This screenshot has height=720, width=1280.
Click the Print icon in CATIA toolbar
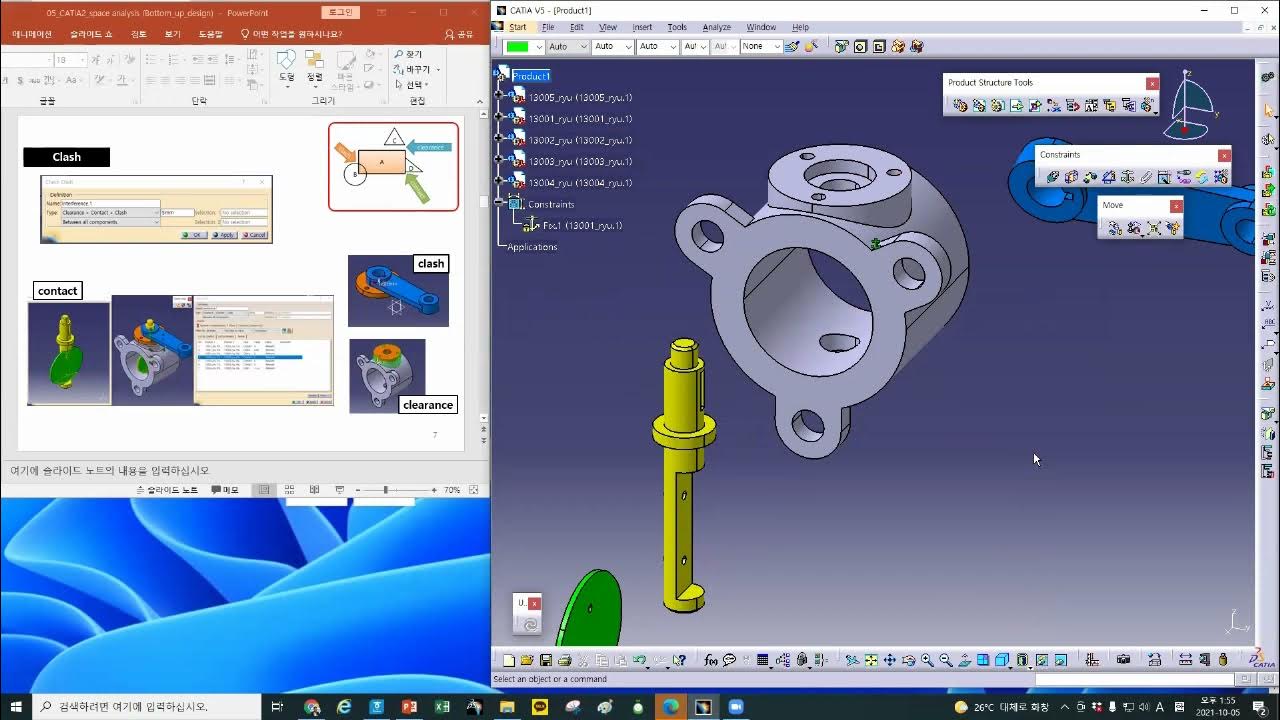tap(564, 660)
